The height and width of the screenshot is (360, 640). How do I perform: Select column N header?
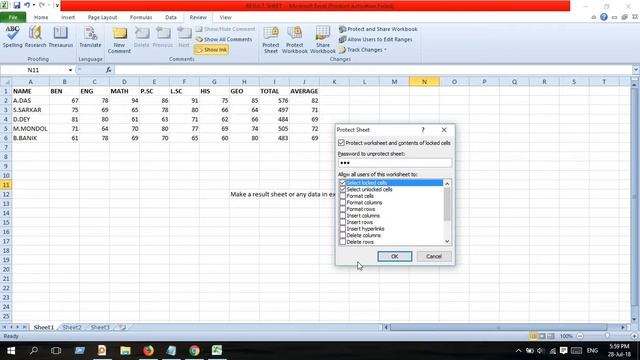[x=424, y=82]
